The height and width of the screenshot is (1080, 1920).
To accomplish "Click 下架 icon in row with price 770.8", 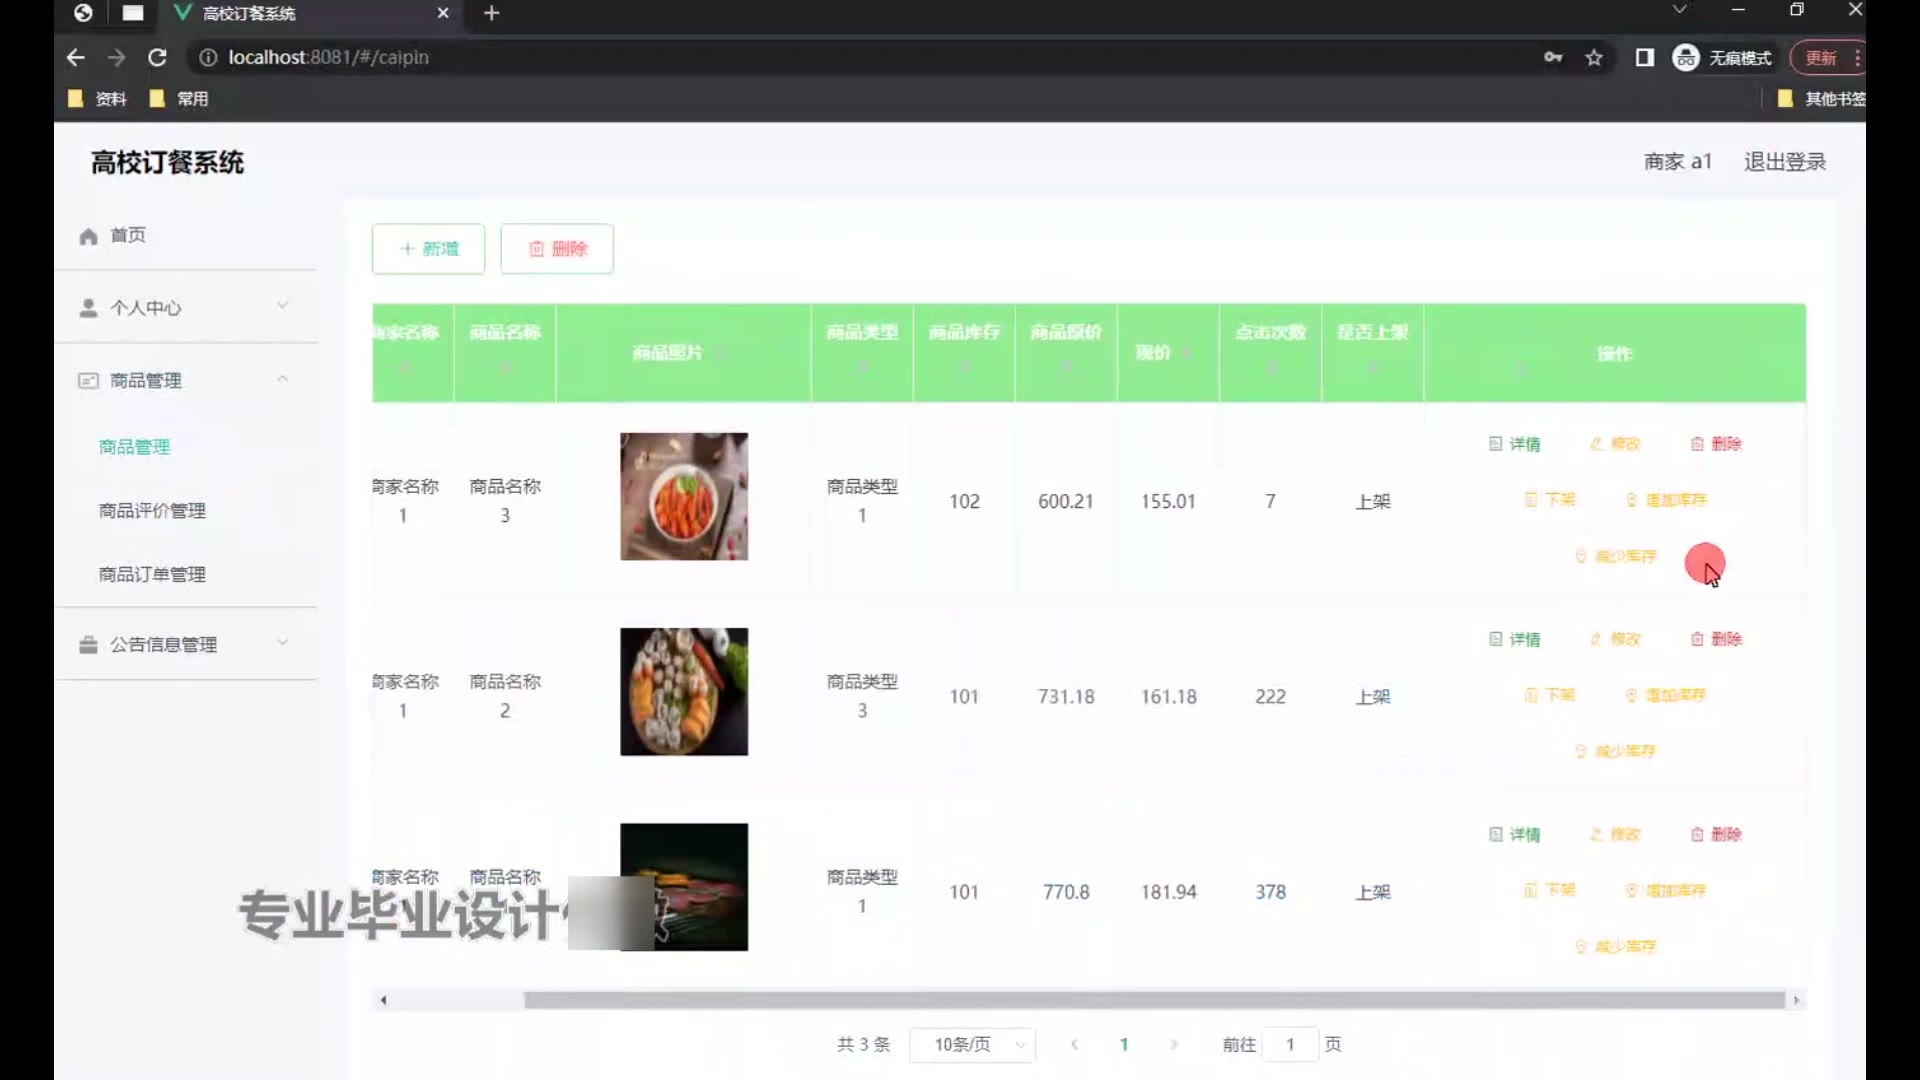I will pos(1530,890).
